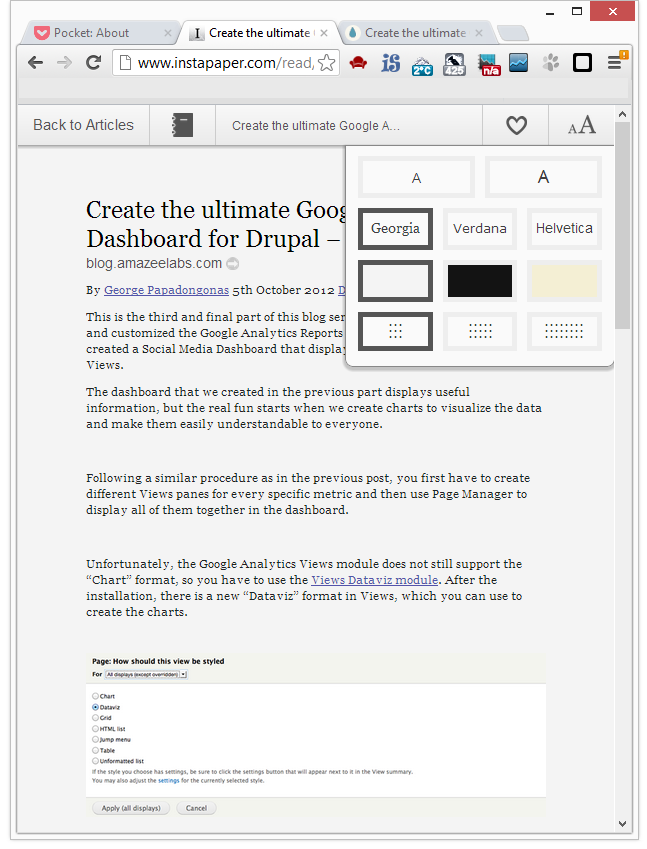
Task: Click the 425 counter extension icon
Action: coord(454,64)
